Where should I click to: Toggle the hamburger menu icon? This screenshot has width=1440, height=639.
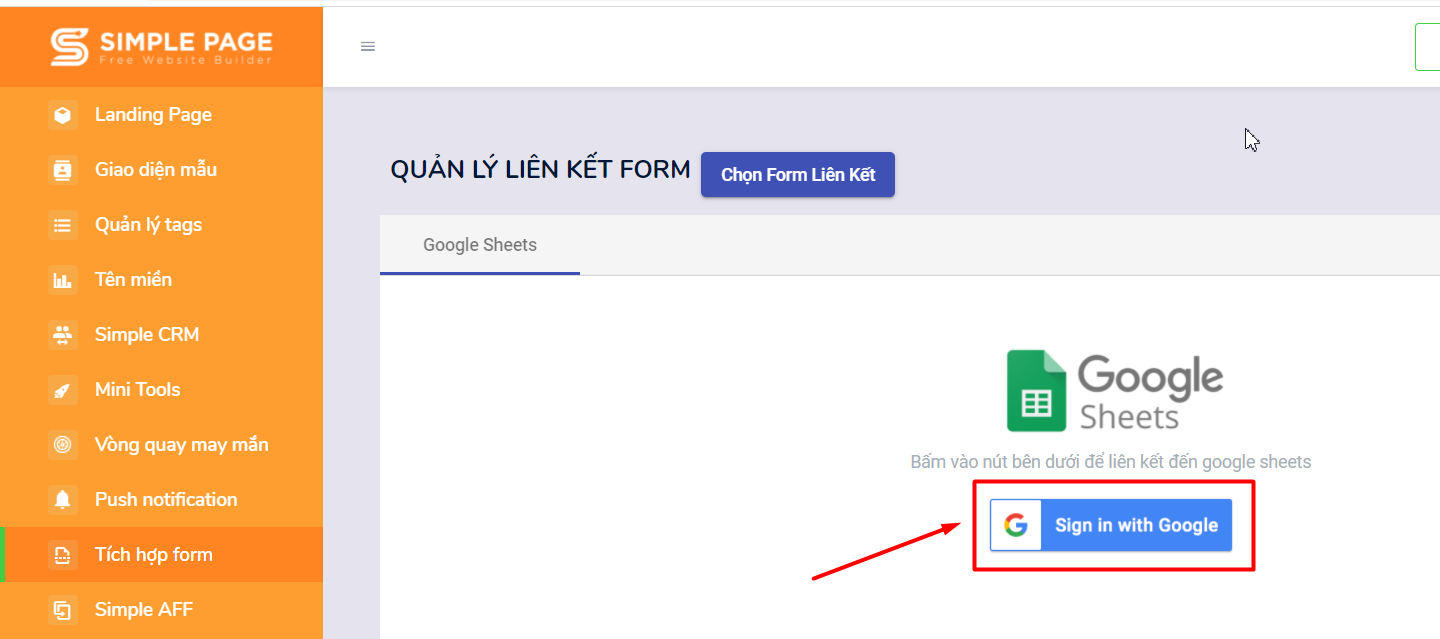368,47
